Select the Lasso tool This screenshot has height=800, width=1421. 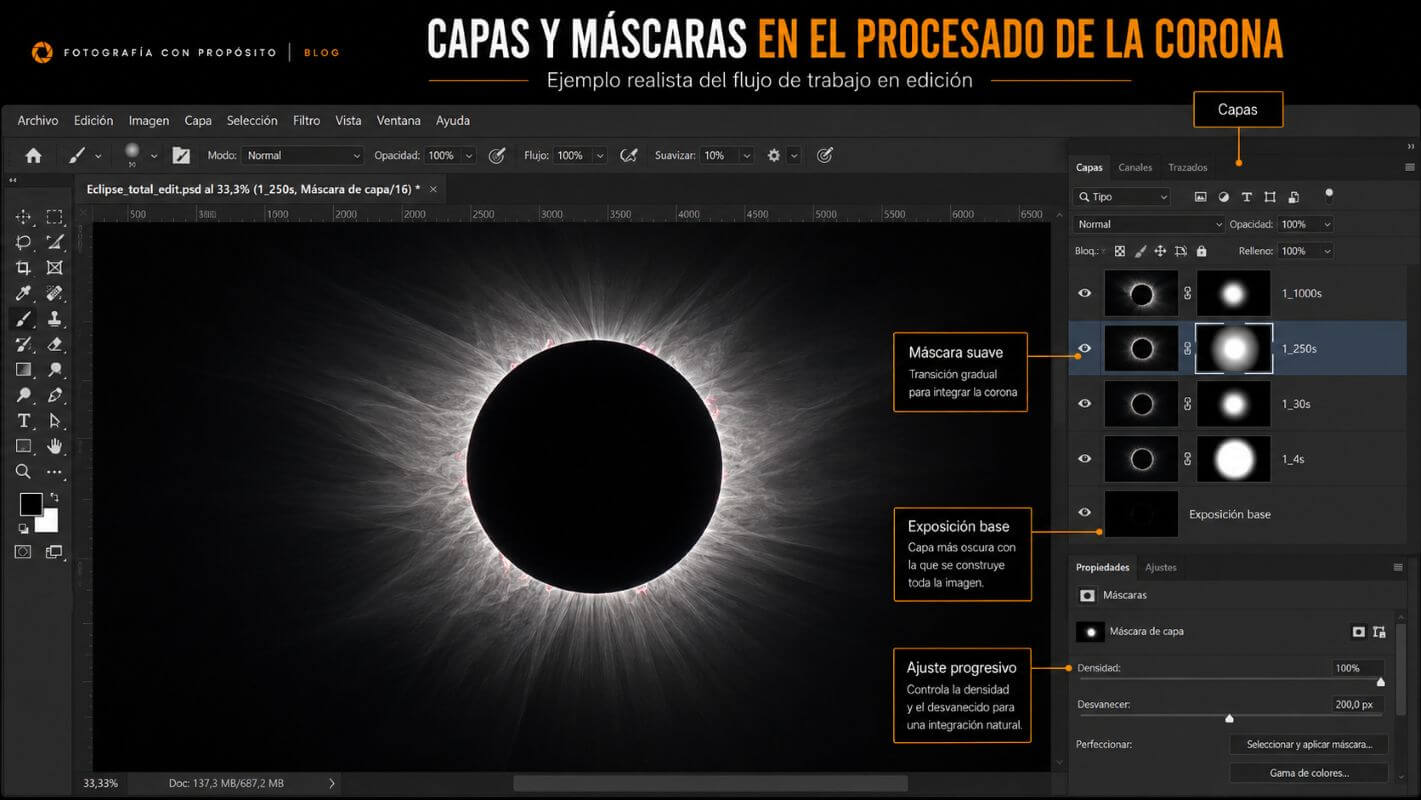[x=23, y=242]
